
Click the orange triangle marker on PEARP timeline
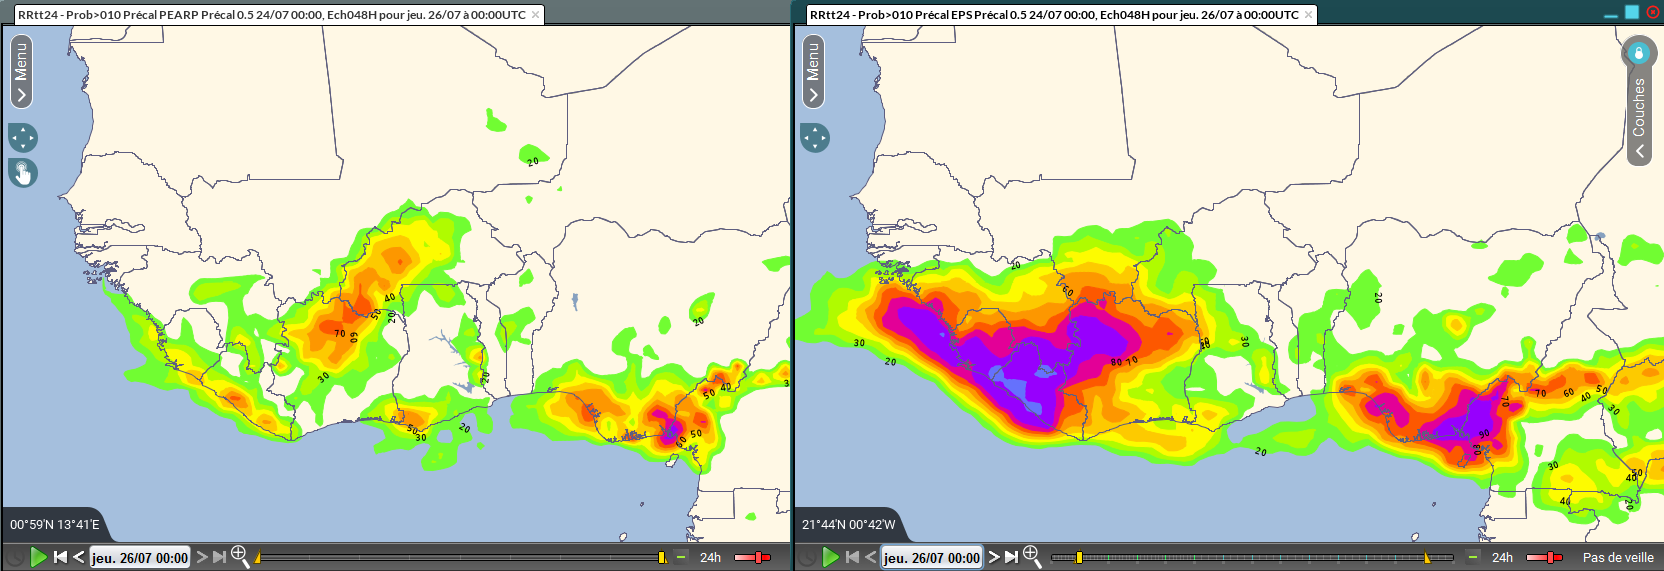coord(258,558)
